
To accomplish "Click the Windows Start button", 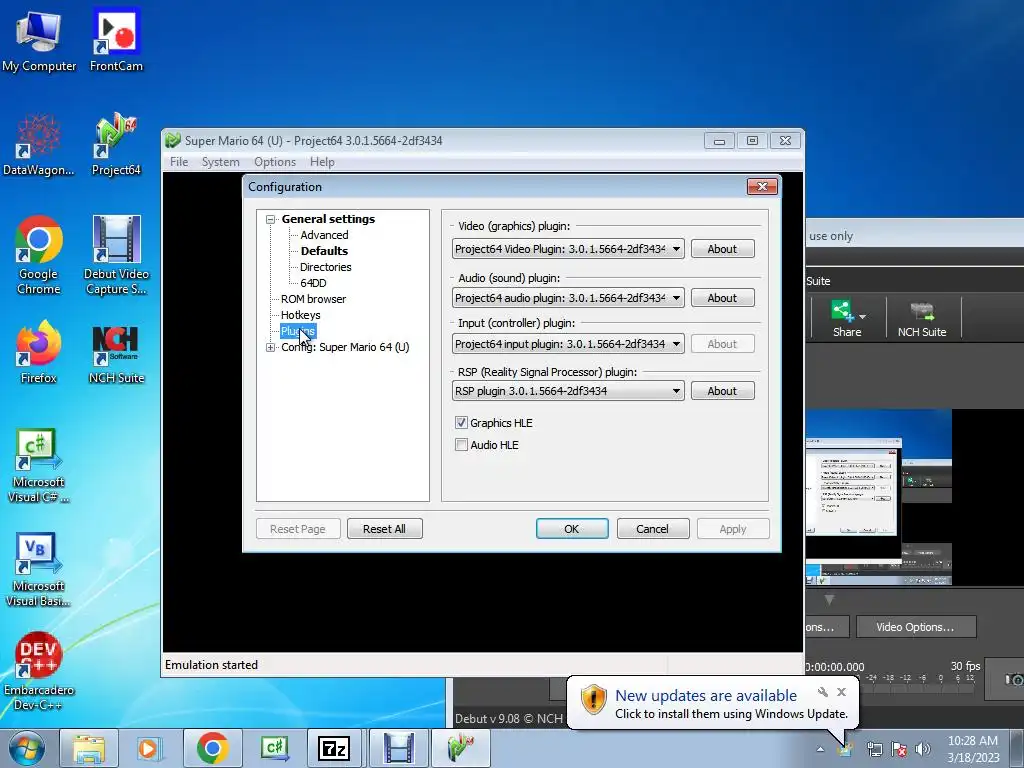I will click(26, 748).
